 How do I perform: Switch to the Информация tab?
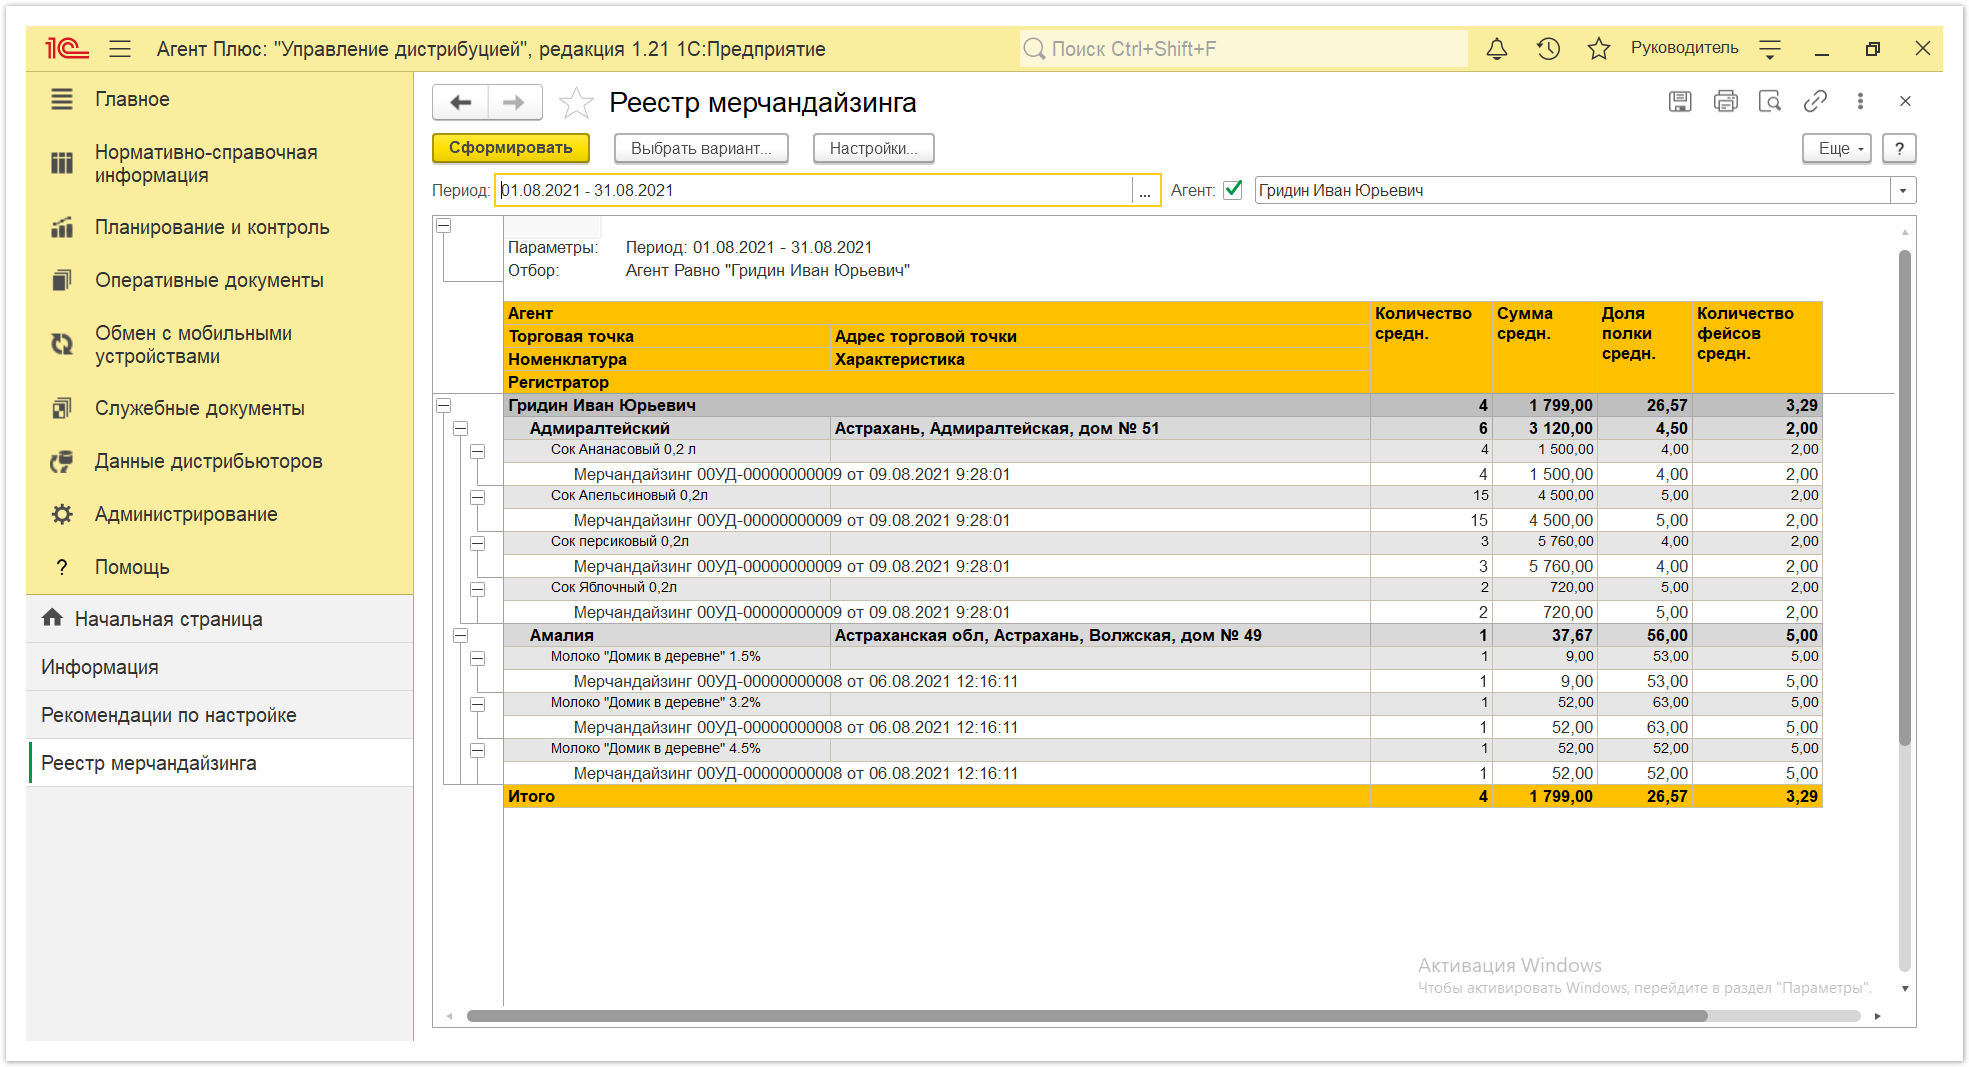pyautogui.click(x=219, y=667)
